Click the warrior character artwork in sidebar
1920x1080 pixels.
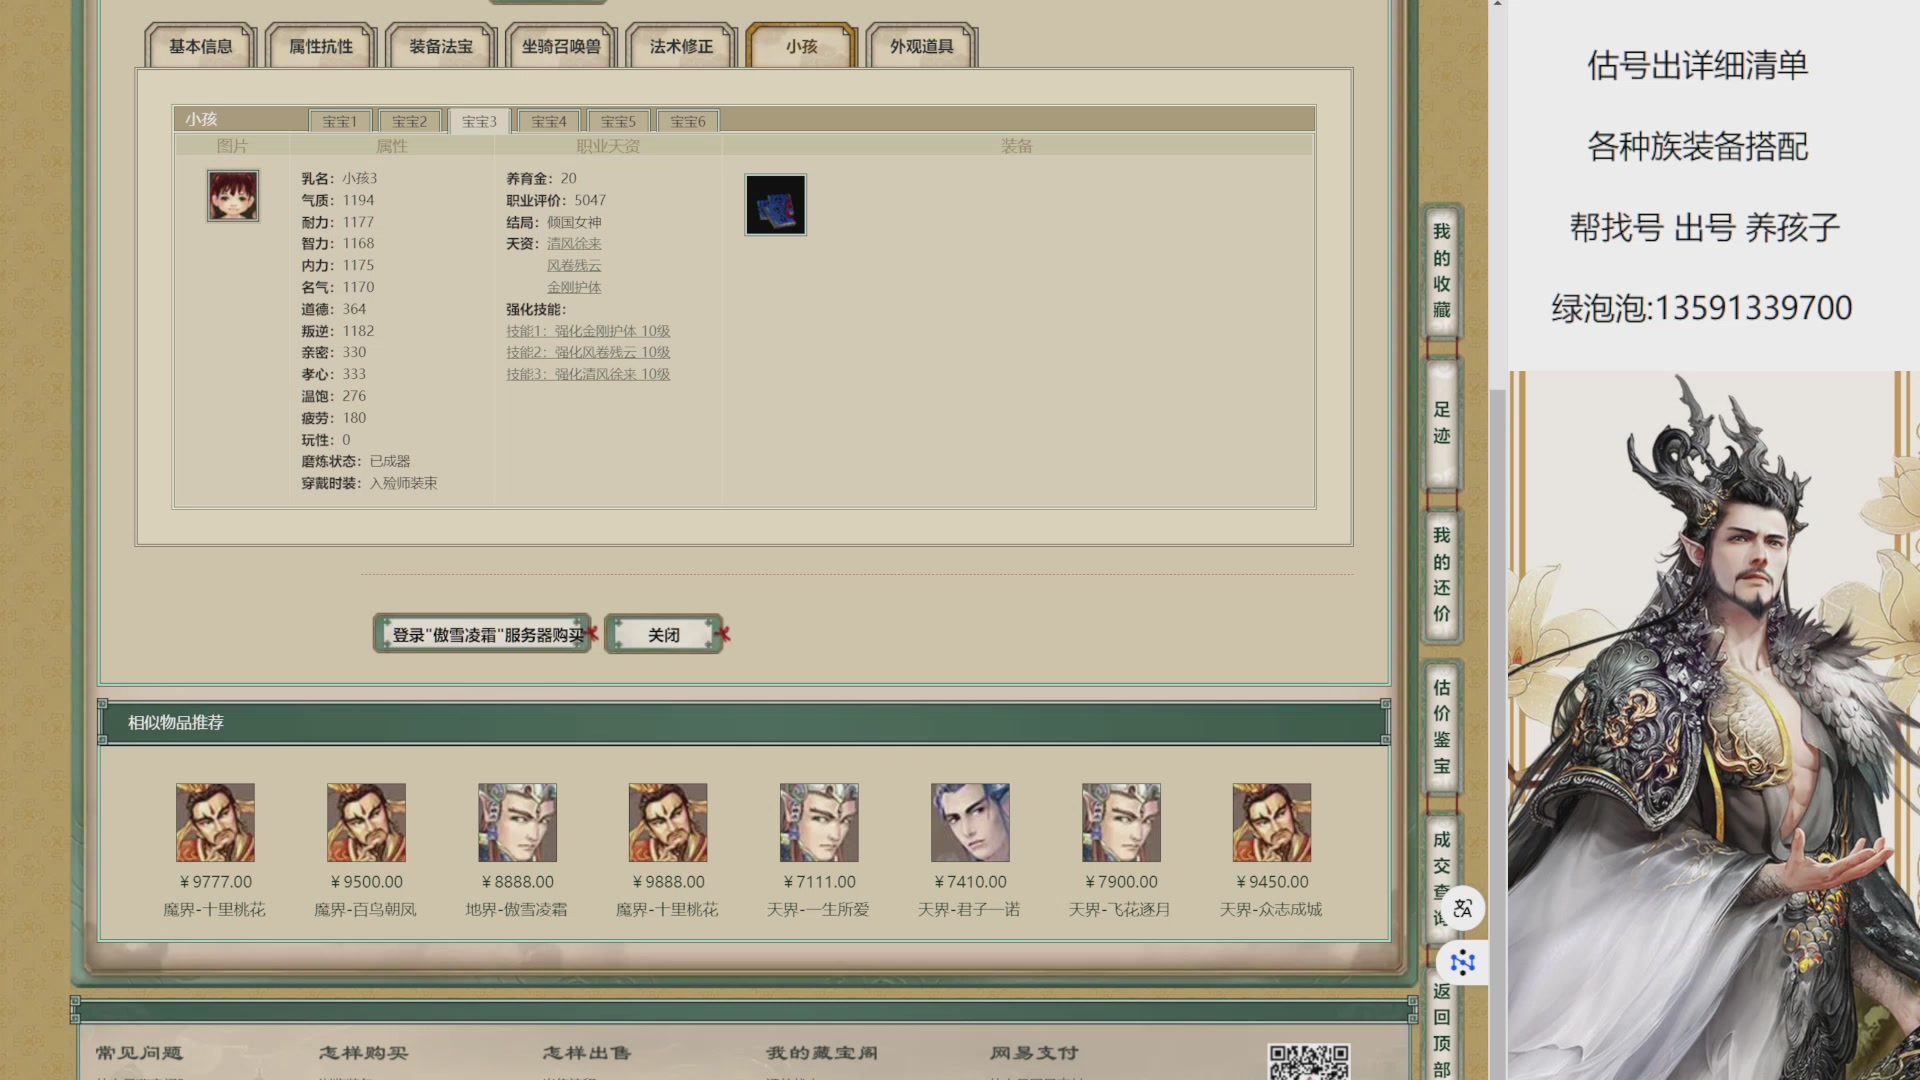1714,726
